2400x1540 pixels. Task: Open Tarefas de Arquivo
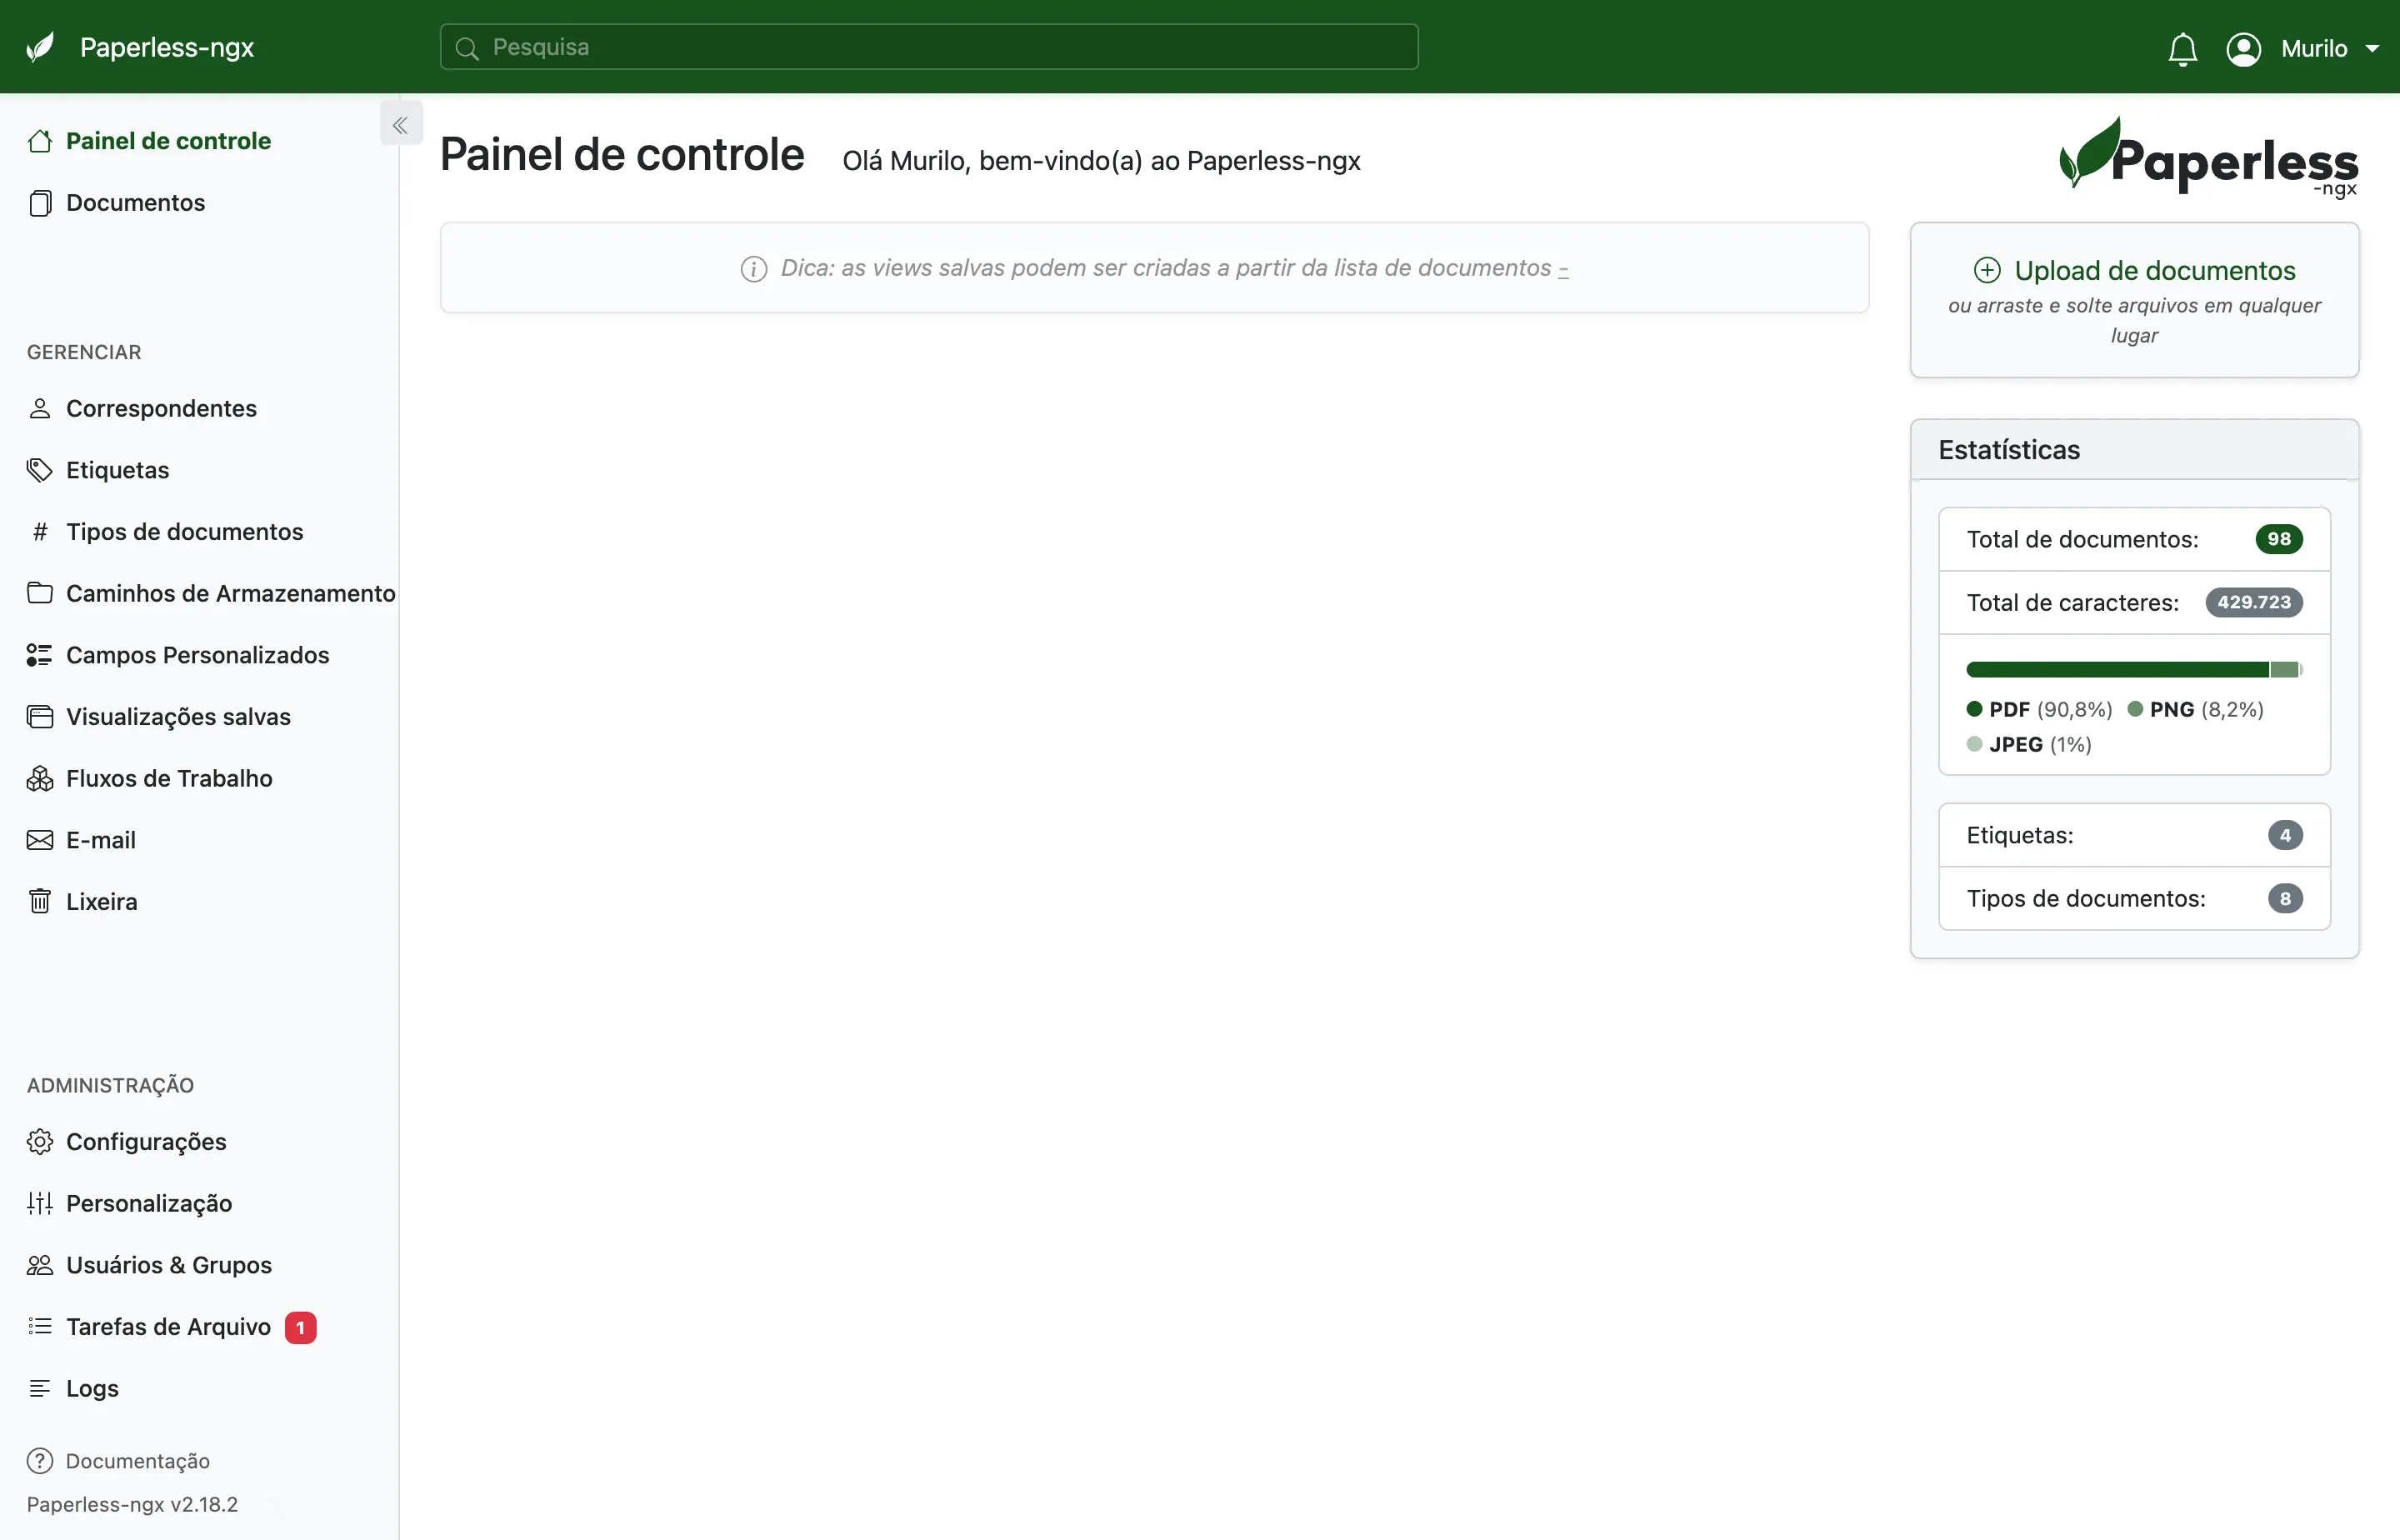pyautogui.click(x=168, y=1326)
